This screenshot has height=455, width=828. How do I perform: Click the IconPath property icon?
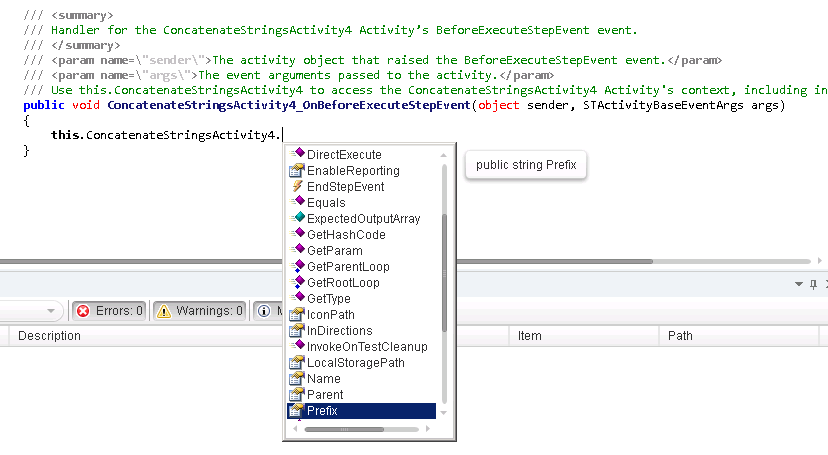coord(296,315)
